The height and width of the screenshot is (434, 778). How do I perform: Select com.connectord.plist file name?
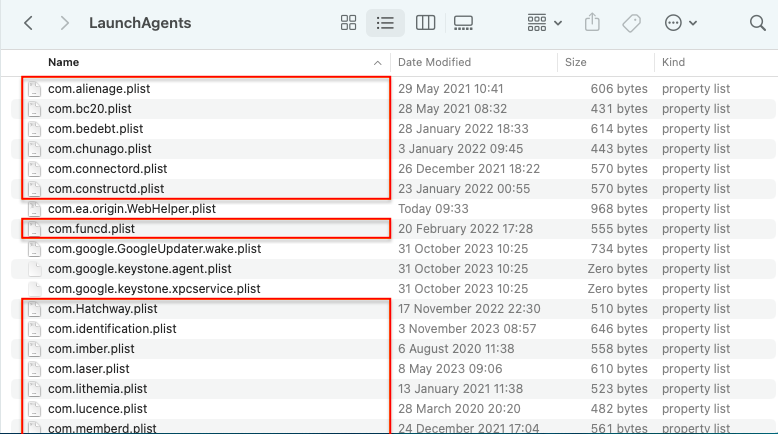(x=108, y=169)
